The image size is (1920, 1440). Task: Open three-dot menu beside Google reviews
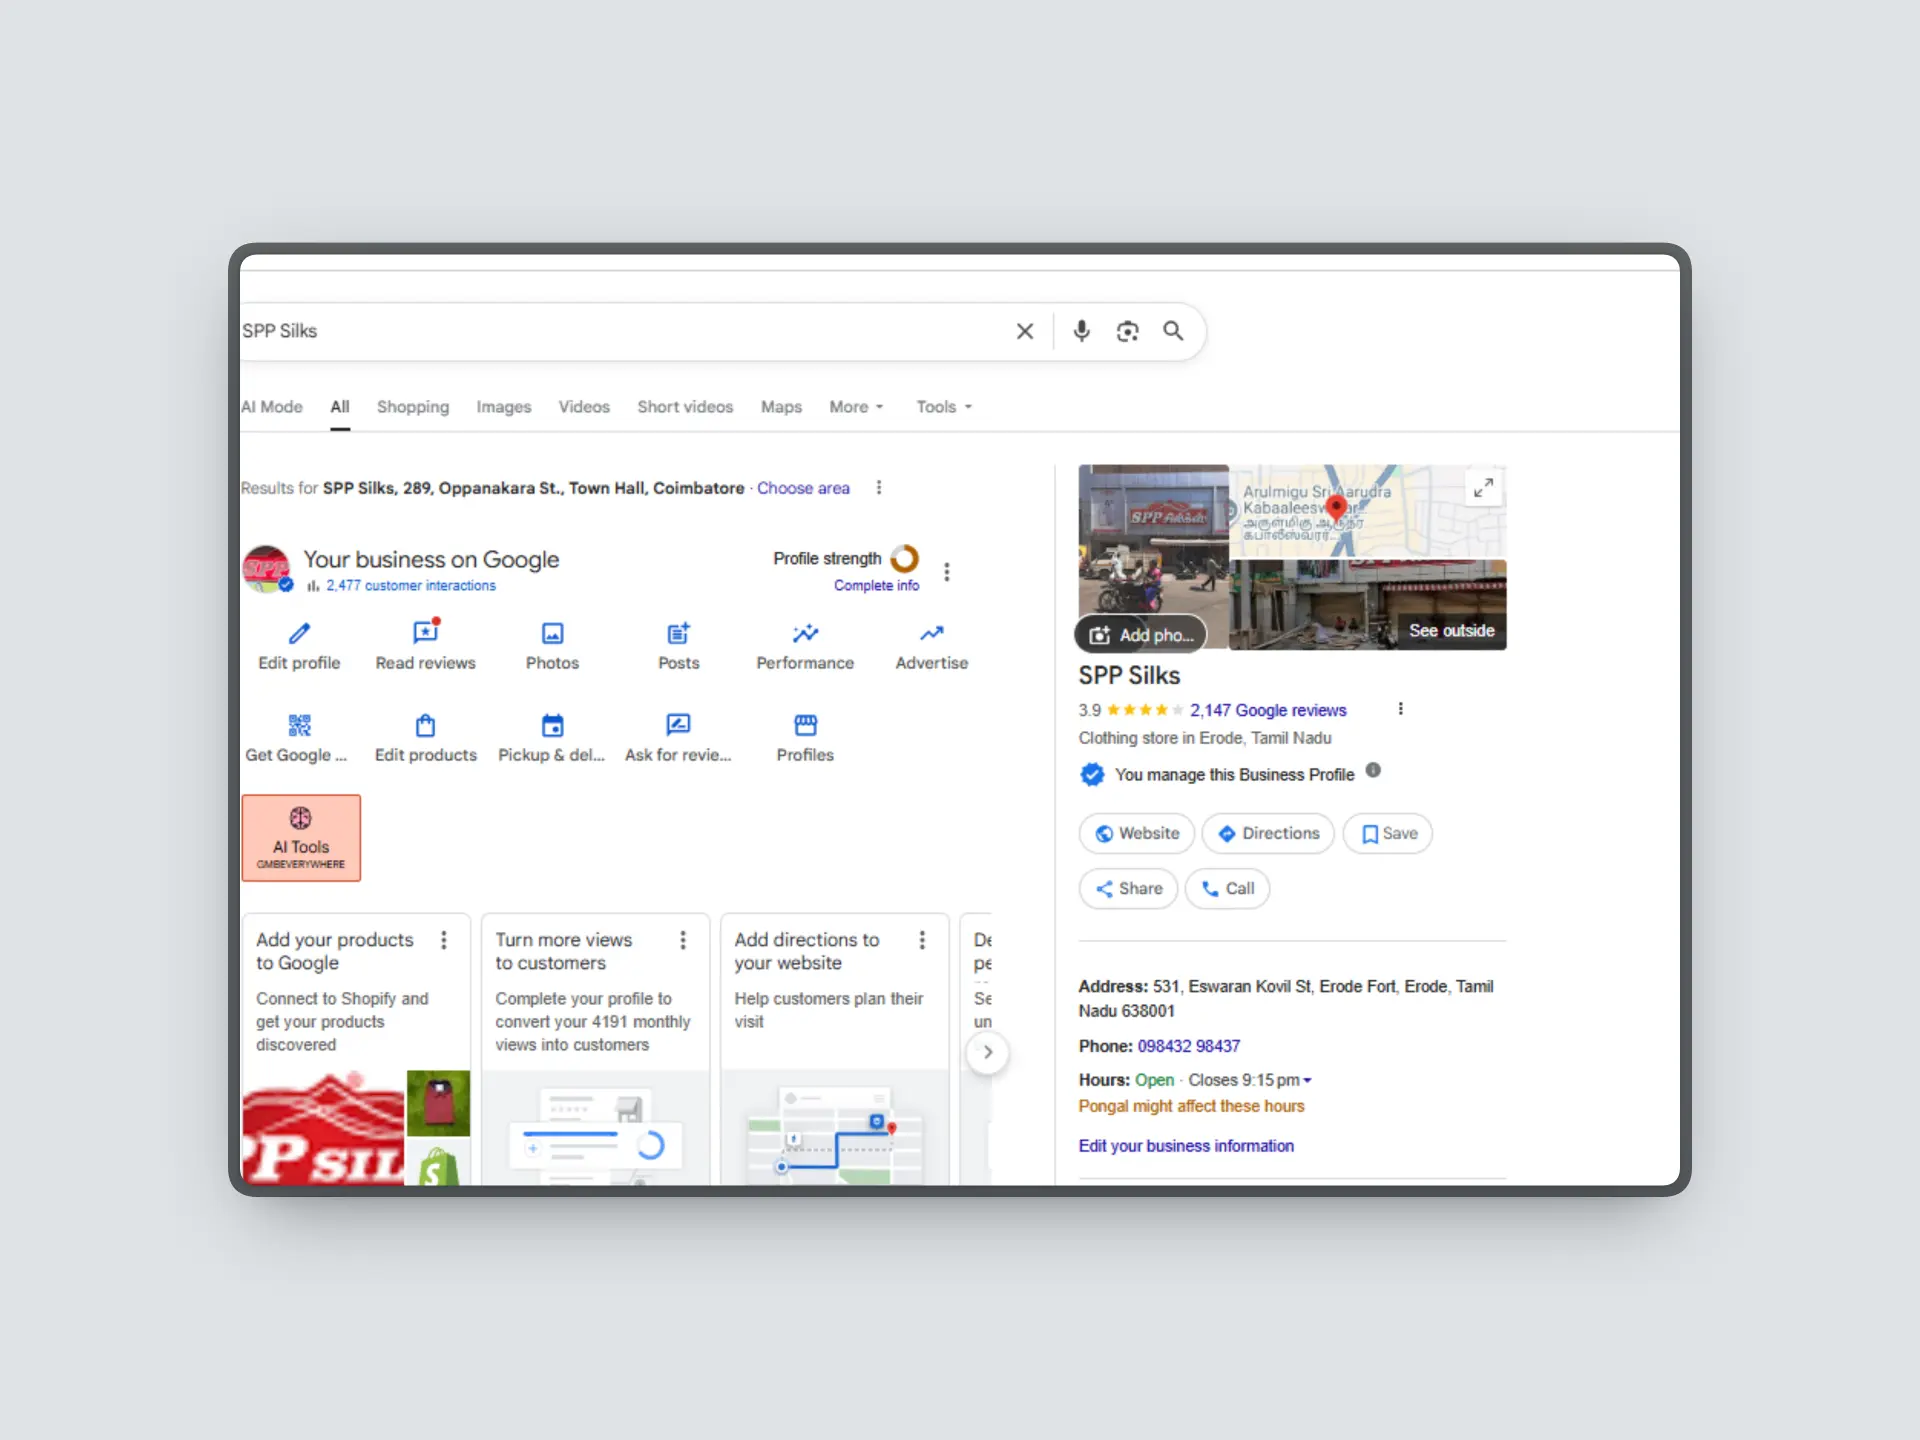[1400, 709]
